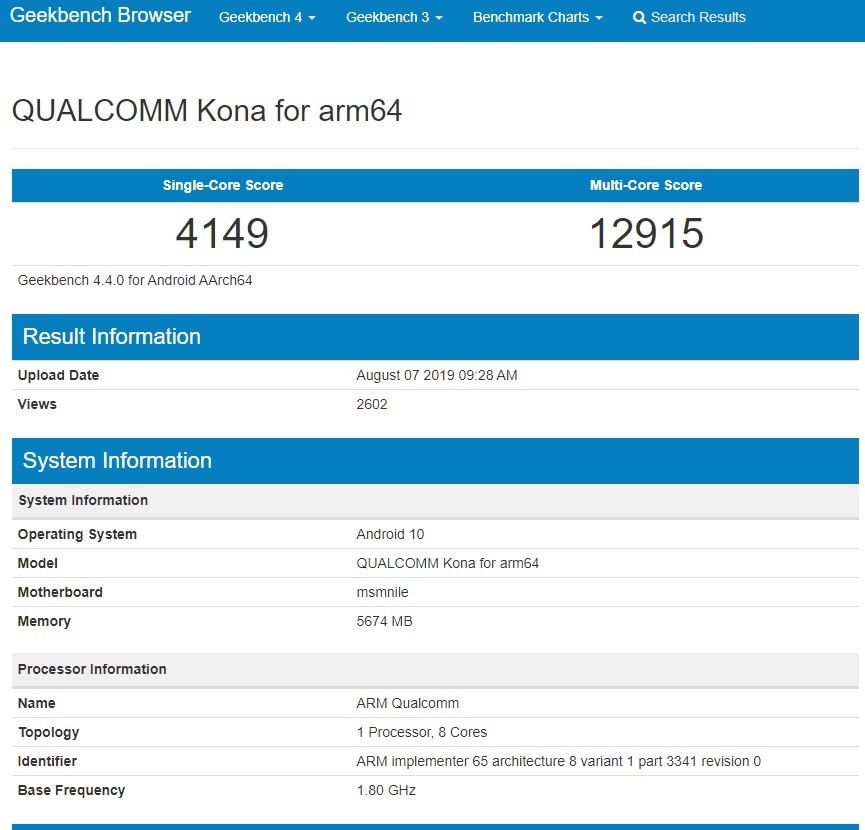Click the Motherboard label
This screenshot has width=865, height=830.
(60, 592)
